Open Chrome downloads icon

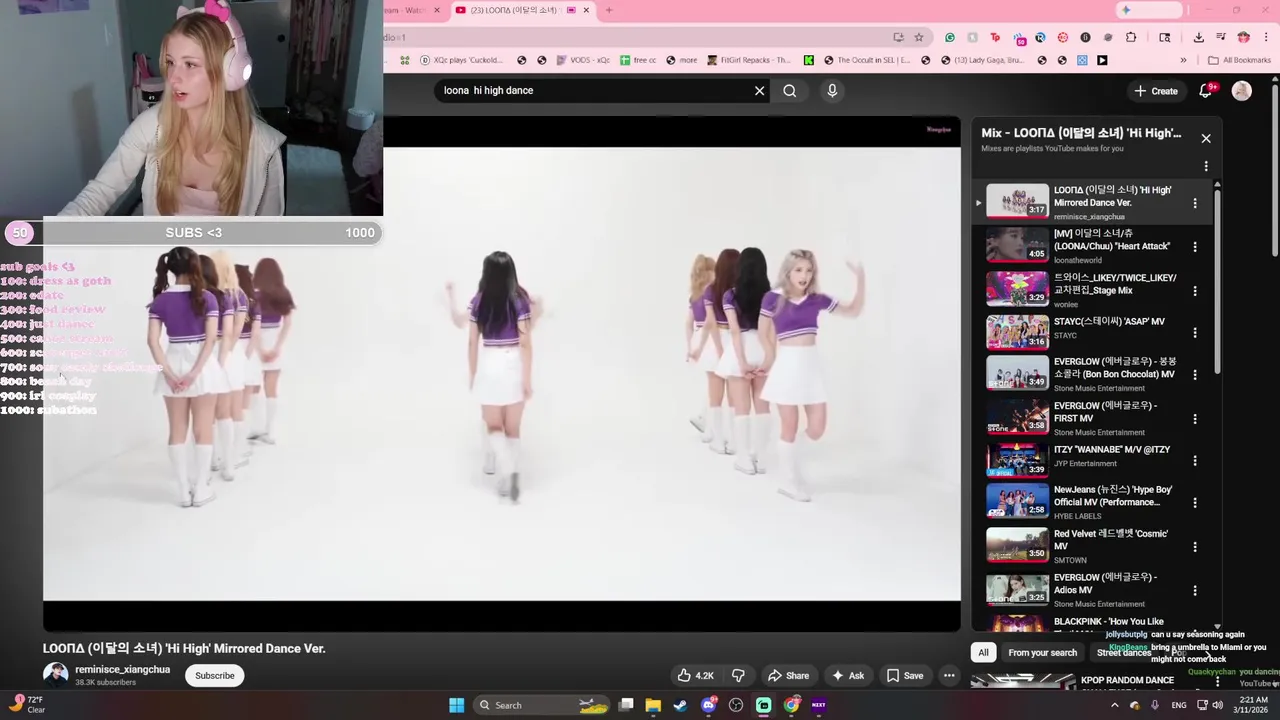coord(1198,37)
